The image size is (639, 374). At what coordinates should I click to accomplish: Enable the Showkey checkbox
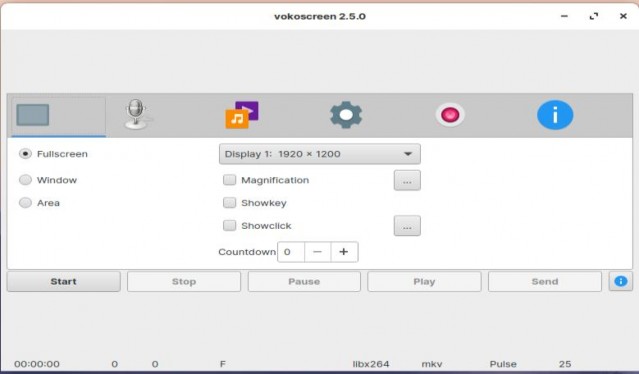click(229, 202)
